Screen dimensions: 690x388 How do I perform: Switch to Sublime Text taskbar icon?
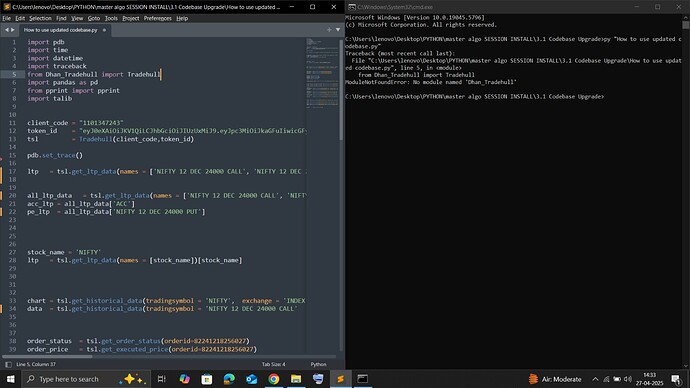(341, 379)
